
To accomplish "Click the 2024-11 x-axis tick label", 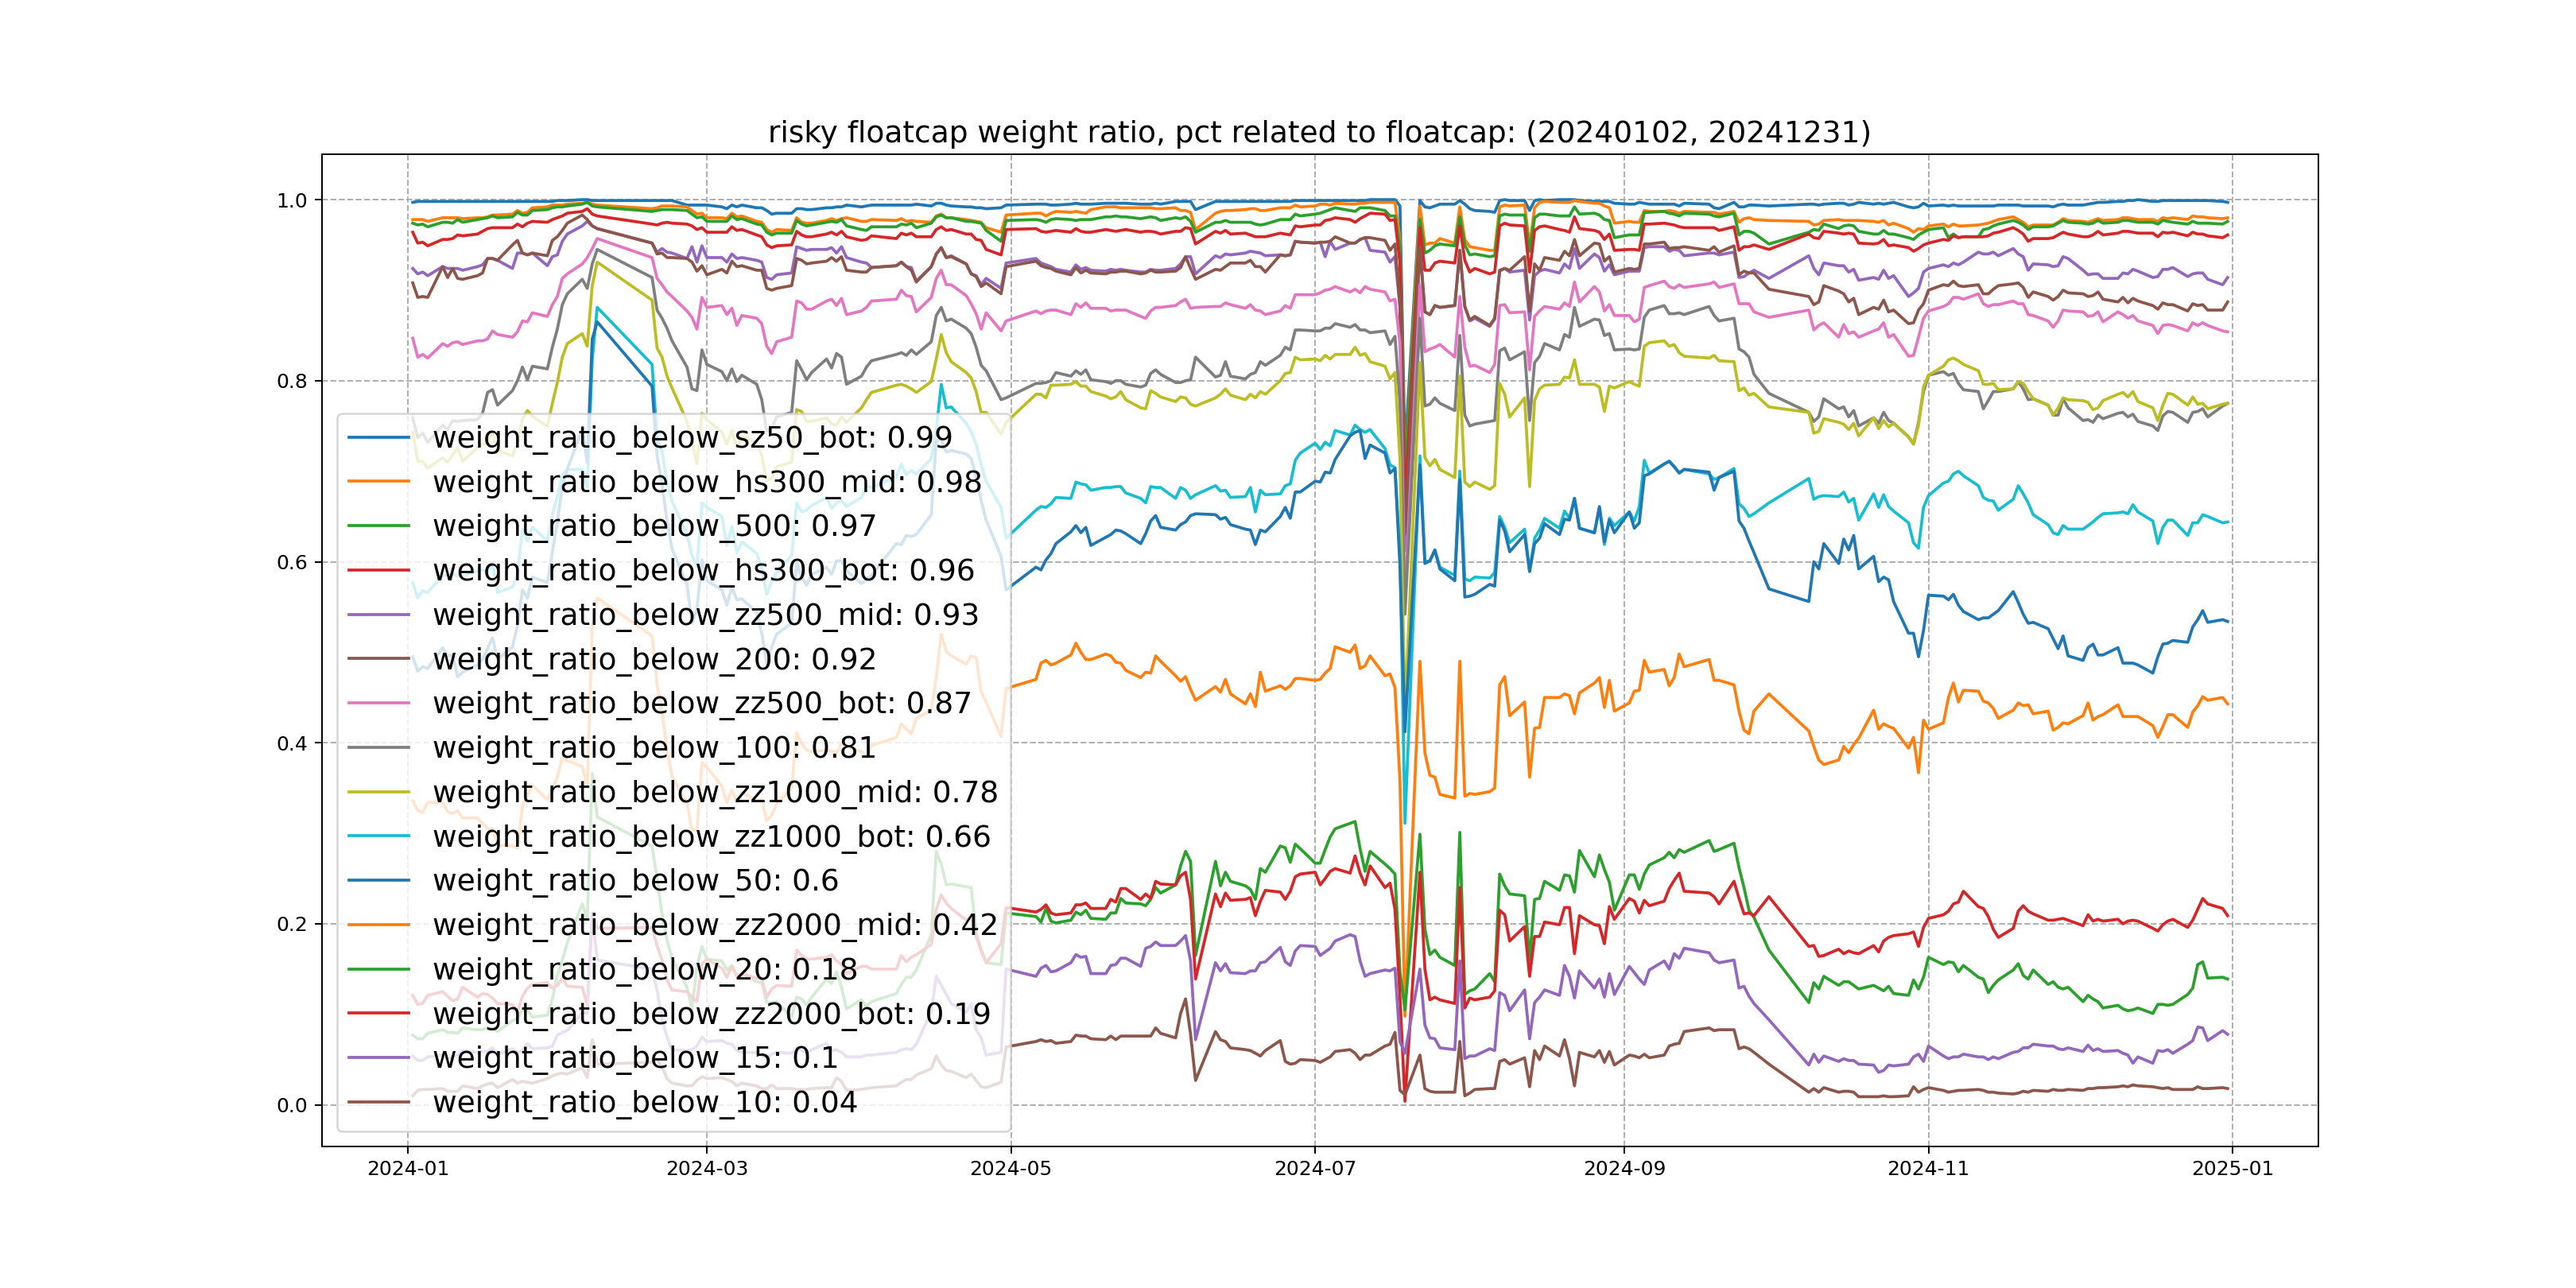I will pyautogui.click(x=1927, y=1169).
